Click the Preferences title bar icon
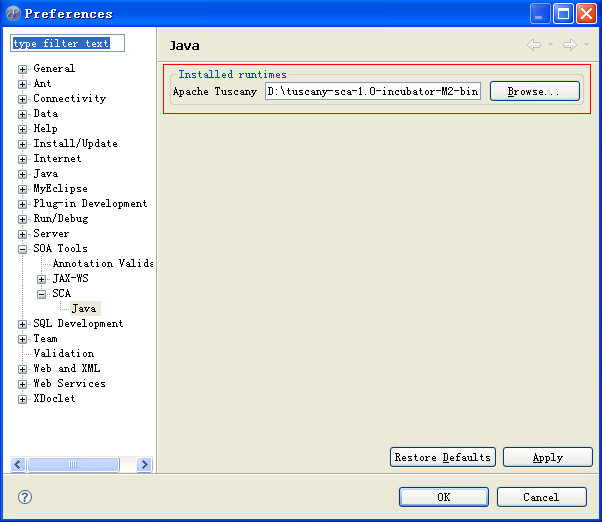This screenshot has height=522, width=602. tap(13, 13)
